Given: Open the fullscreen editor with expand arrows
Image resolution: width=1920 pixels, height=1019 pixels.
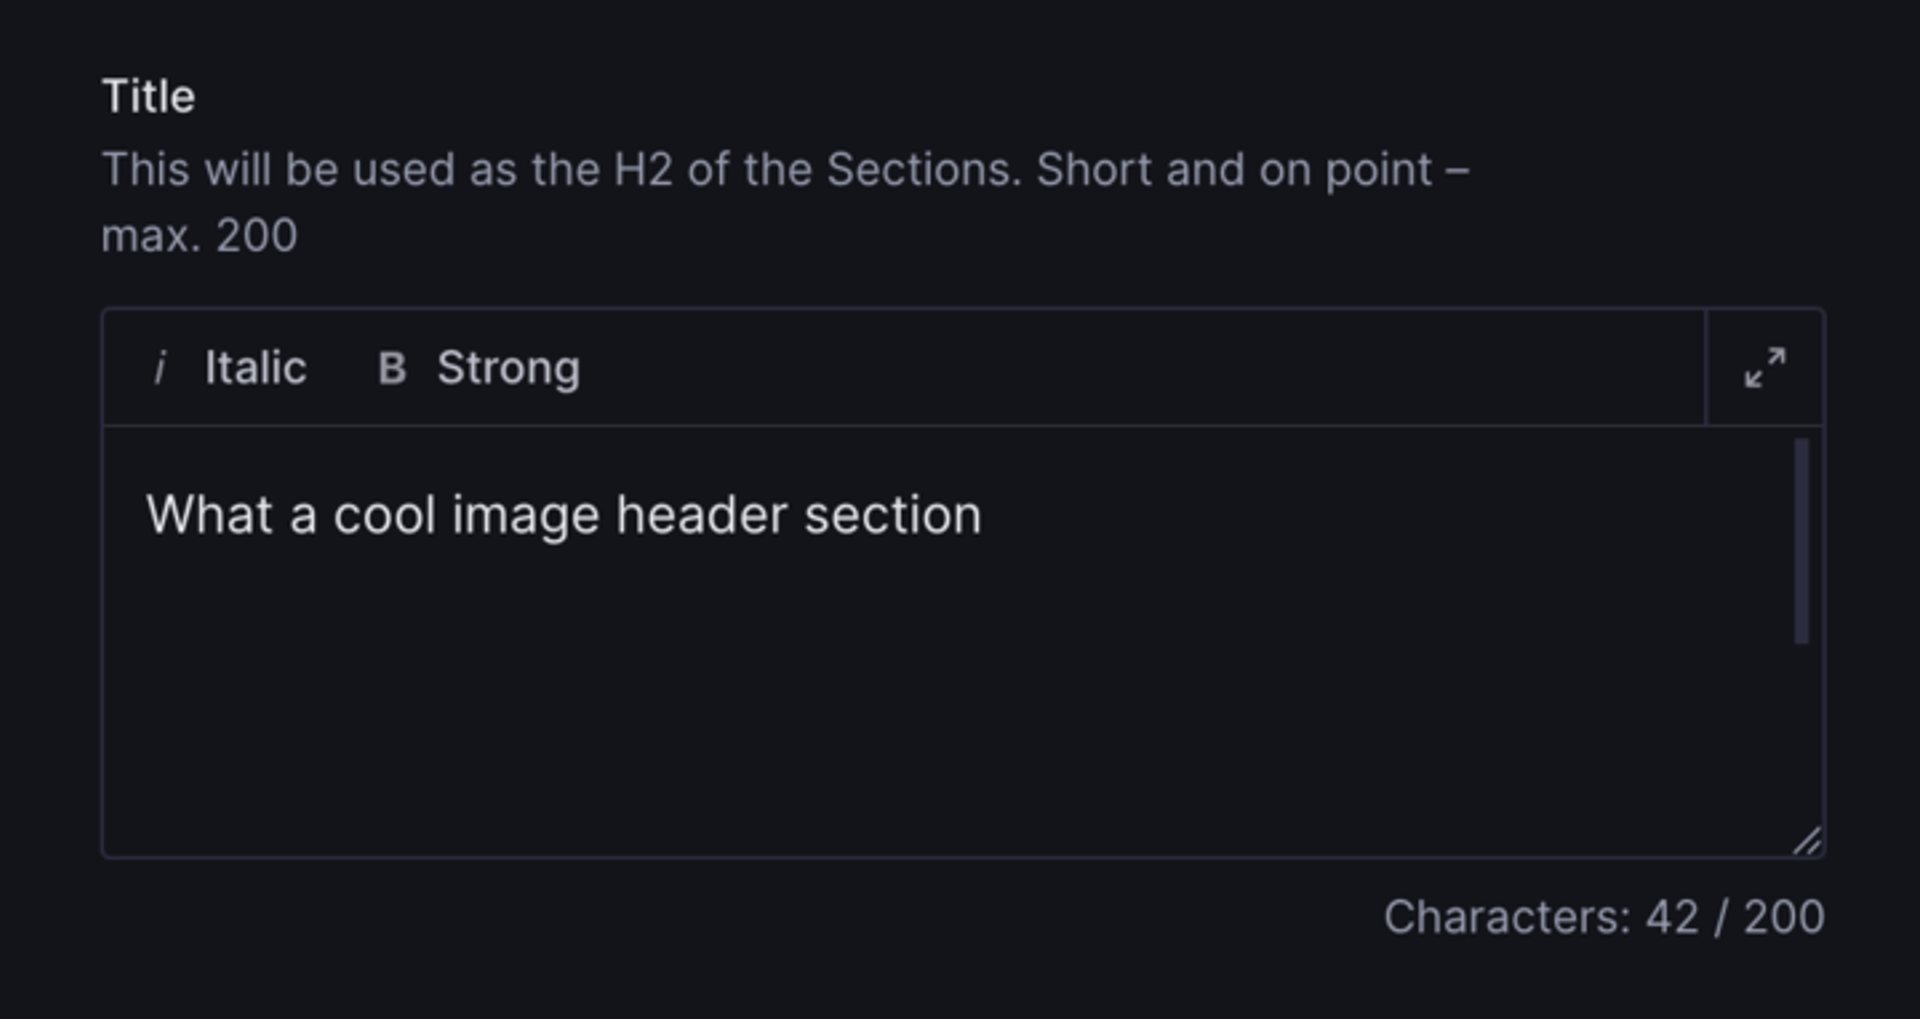Looking at the screenshot, I should (1765, 368).
